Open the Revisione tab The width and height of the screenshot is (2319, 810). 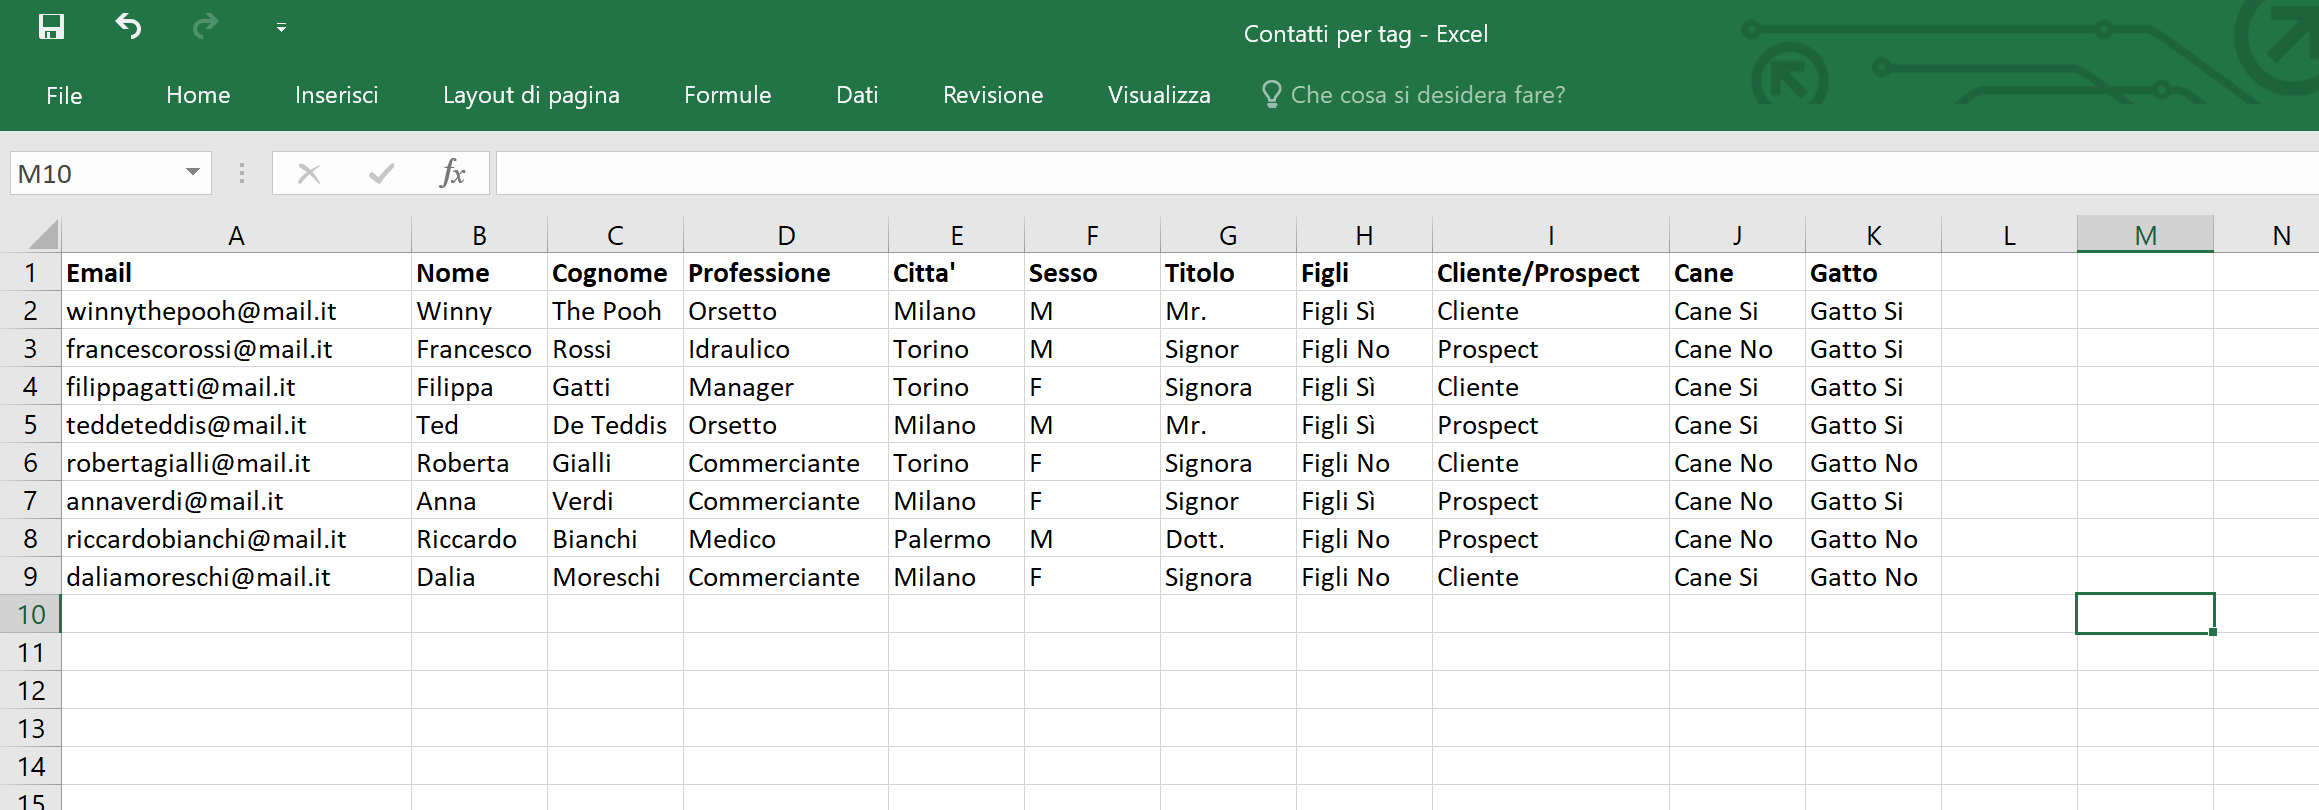993,95
